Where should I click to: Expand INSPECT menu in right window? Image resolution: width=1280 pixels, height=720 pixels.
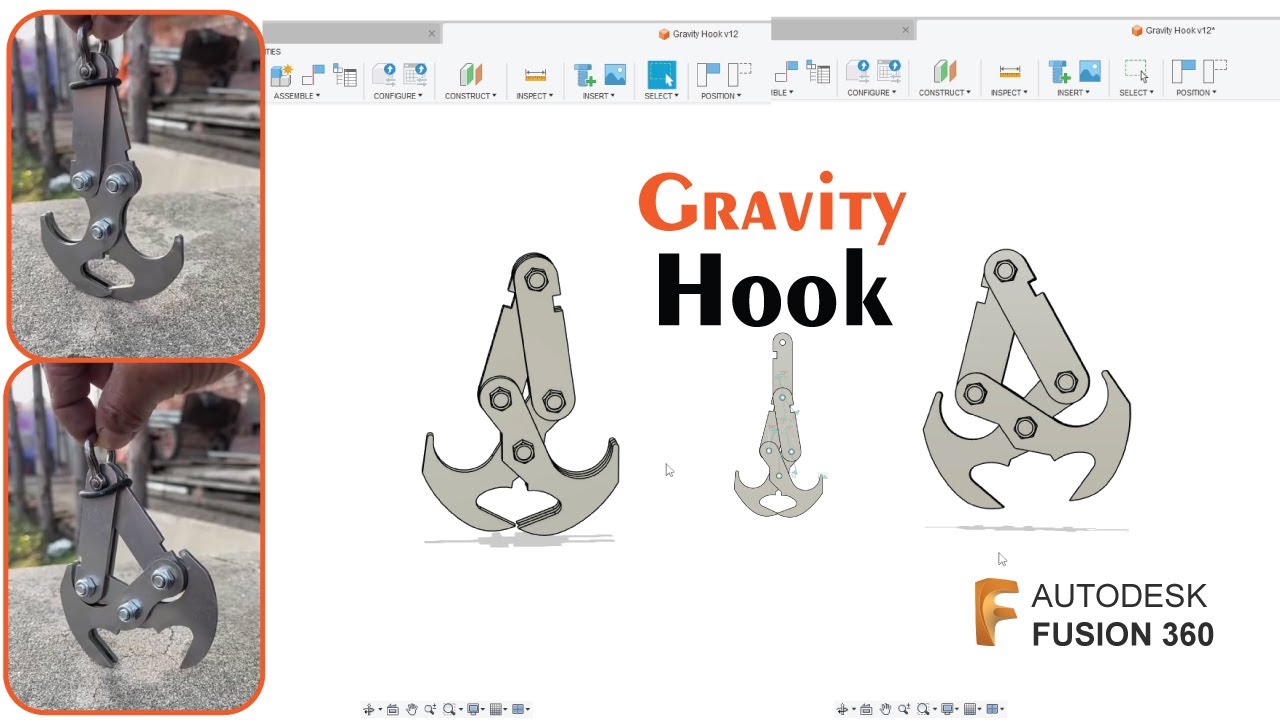(1009, 92)
